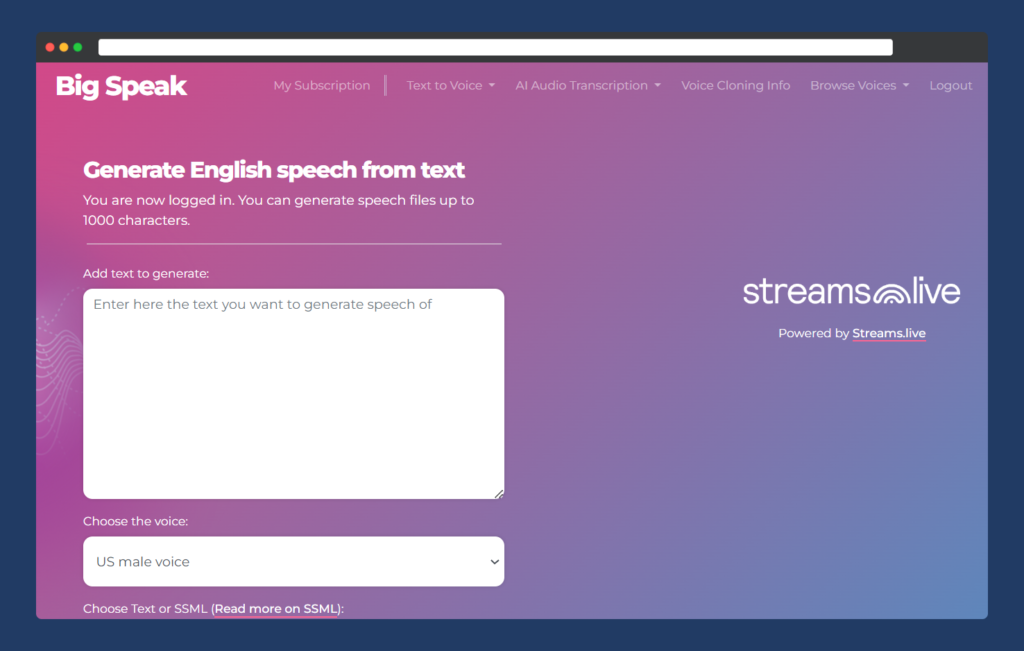Grab the textarea resize handle corner

pos(499,494)
